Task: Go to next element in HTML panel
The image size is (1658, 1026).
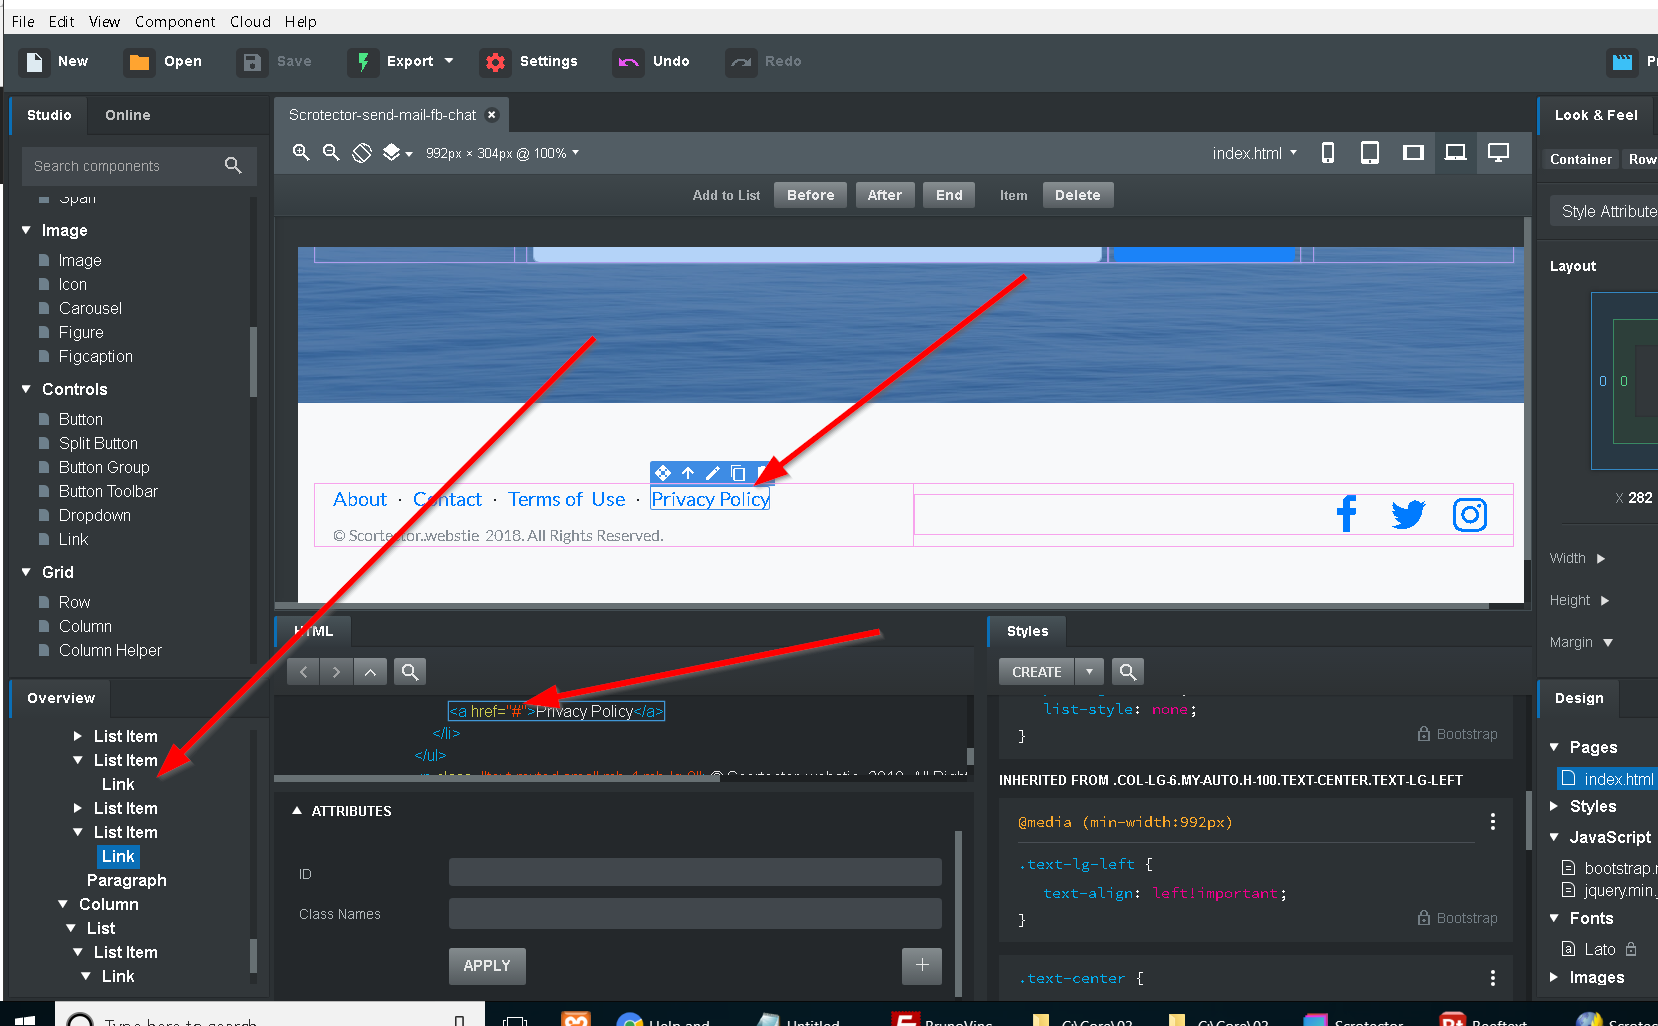Action: [x=337, y=671]
